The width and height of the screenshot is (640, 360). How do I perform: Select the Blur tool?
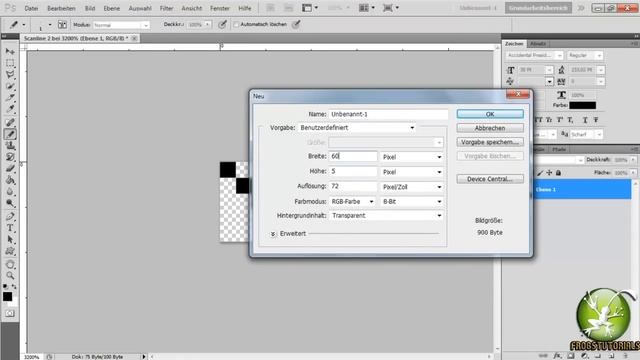[x=10, y=191]
